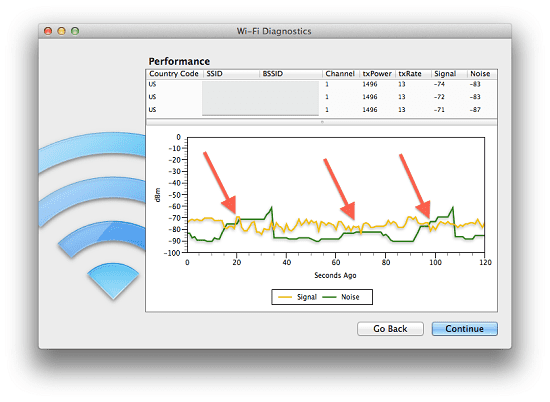
Task: Sort table by BSSID column header
Action: (291, 74)
